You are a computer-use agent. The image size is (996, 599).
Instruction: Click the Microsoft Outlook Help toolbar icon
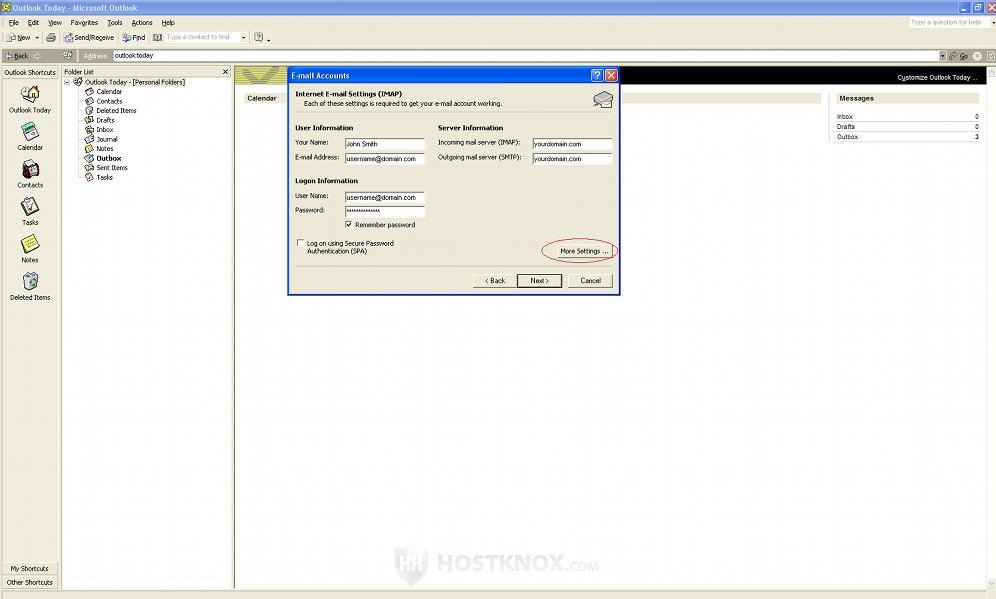pyautogui.click(x=259, y=37)
